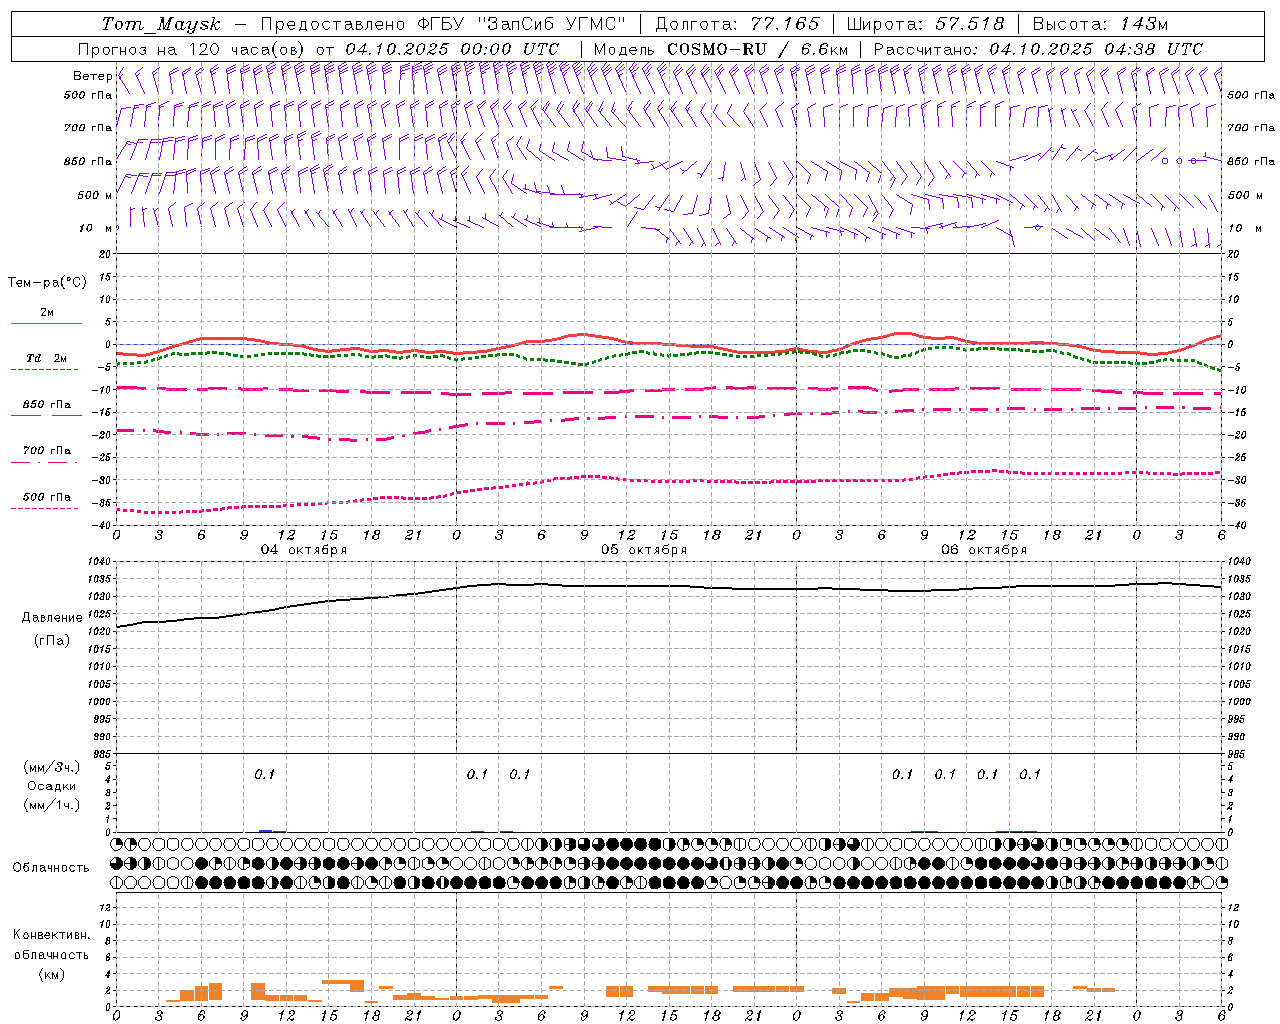Click the Модель COSMO-RU / 6.6км label
The image size is (1280, 1024).
pyautogui.click(x=721, y=49)
